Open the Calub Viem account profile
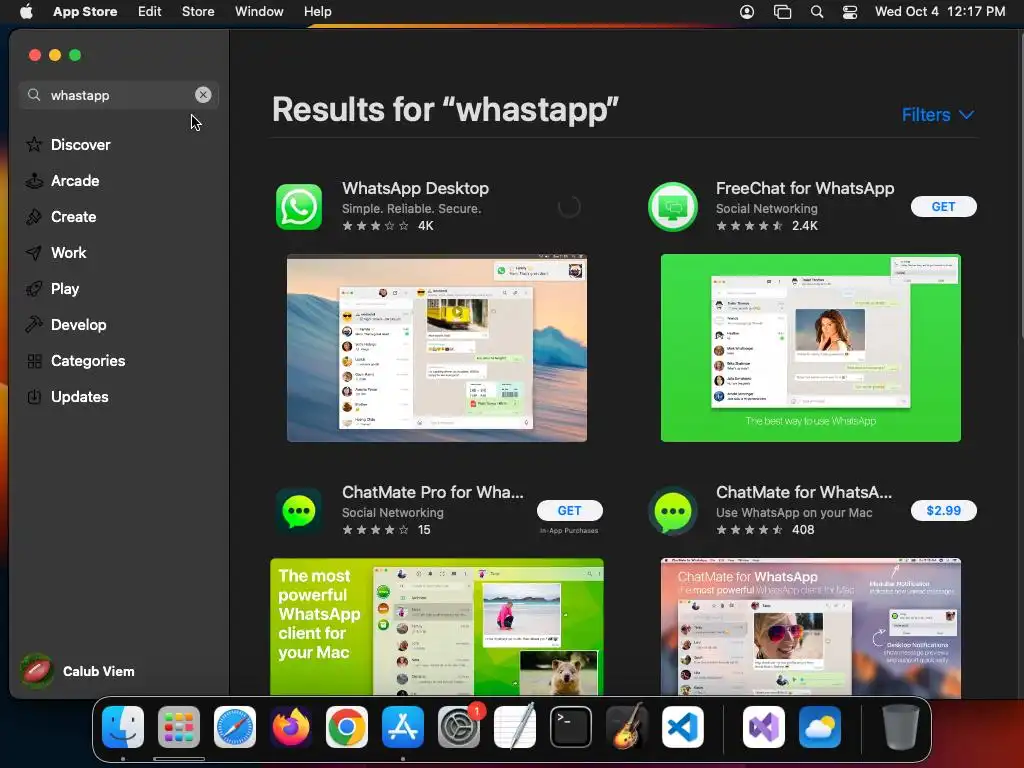Image resolution: width=1024 pixels, height=768 pixels. (78, 671)
